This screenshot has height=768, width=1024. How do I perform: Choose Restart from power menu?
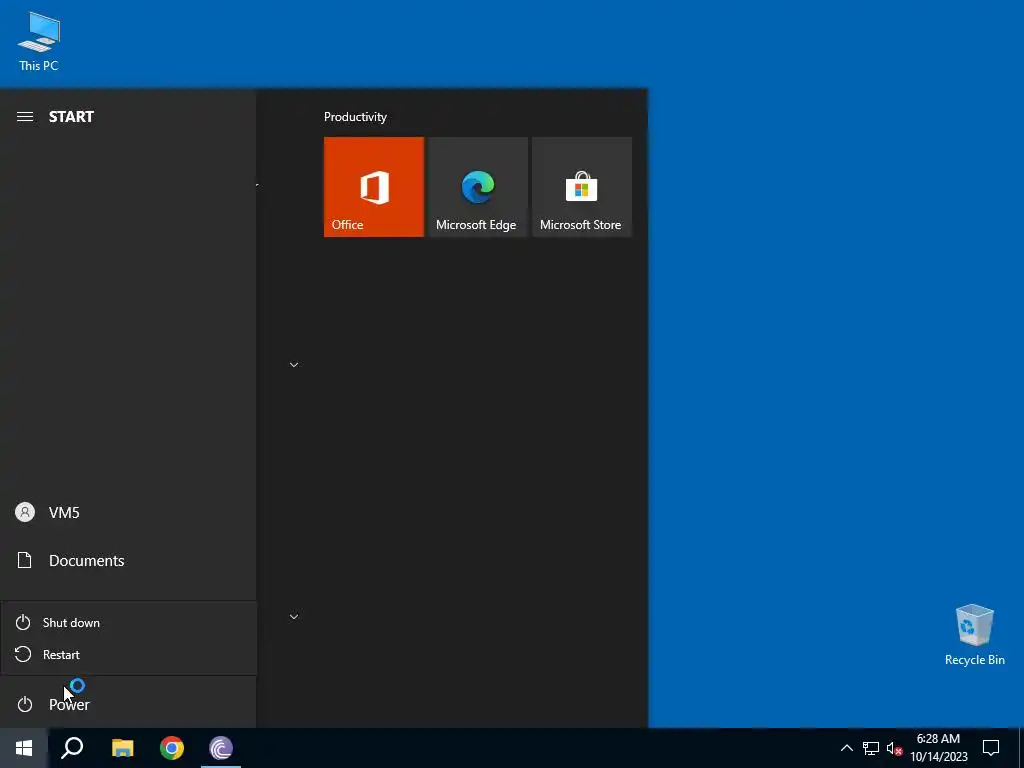129,654
